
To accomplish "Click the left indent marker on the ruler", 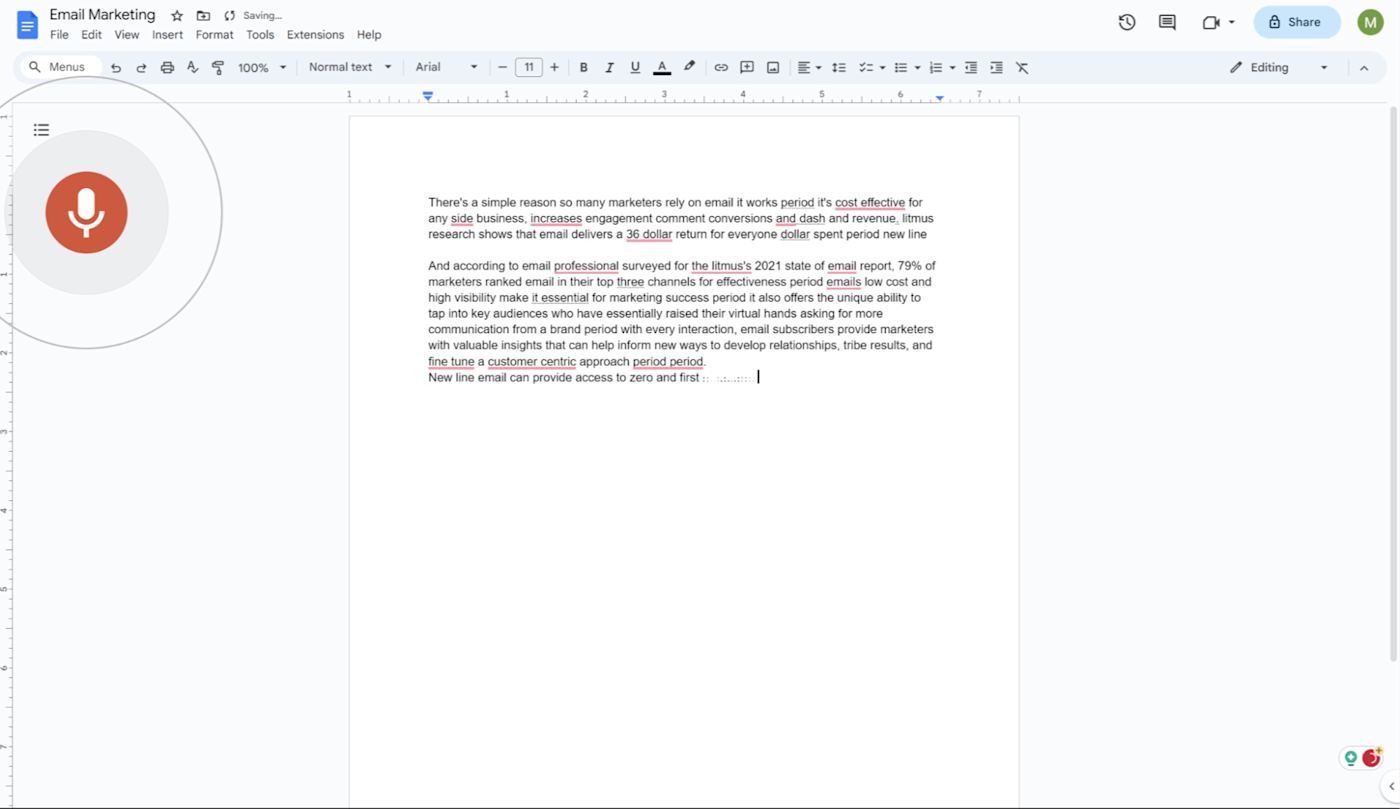I will (428, 97).
